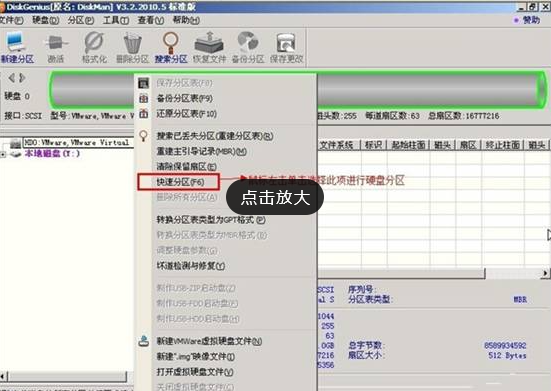
Task: Click the 格式化 format icon
Action: (94, 47)
